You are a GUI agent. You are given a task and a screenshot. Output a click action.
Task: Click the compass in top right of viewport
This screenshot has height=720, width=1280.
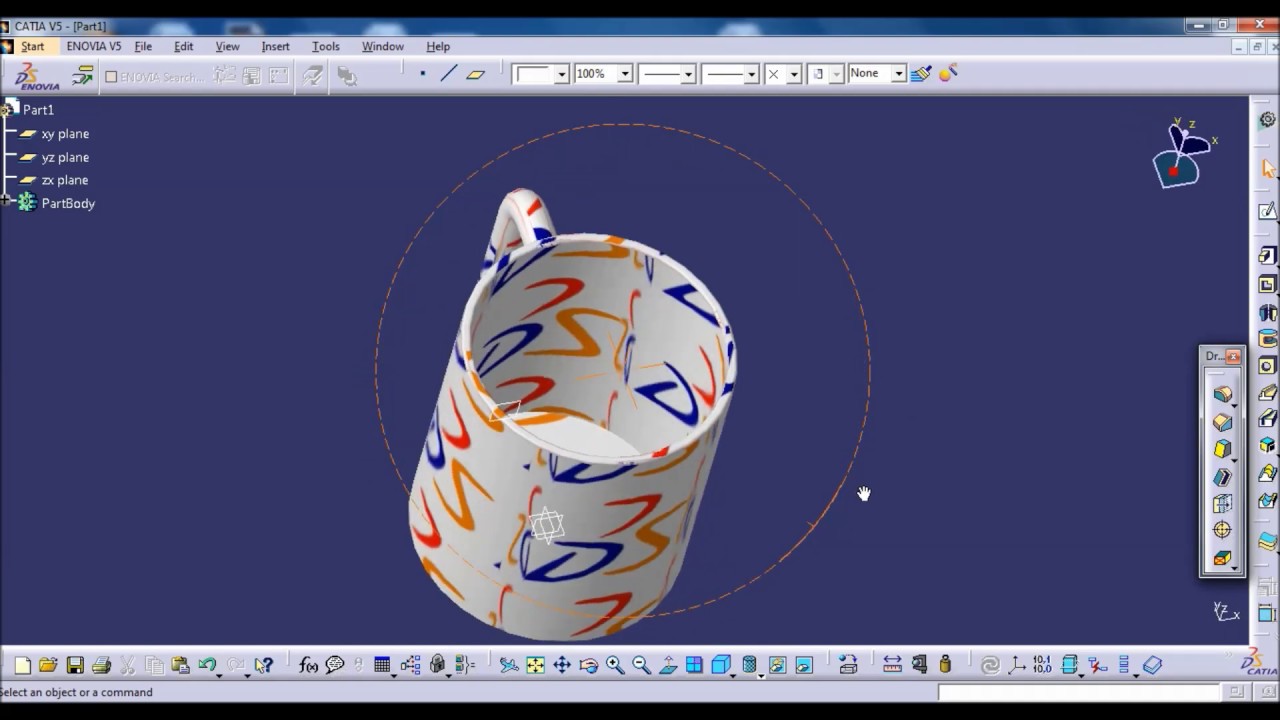pyautogui.click(x=1183, y=154)
